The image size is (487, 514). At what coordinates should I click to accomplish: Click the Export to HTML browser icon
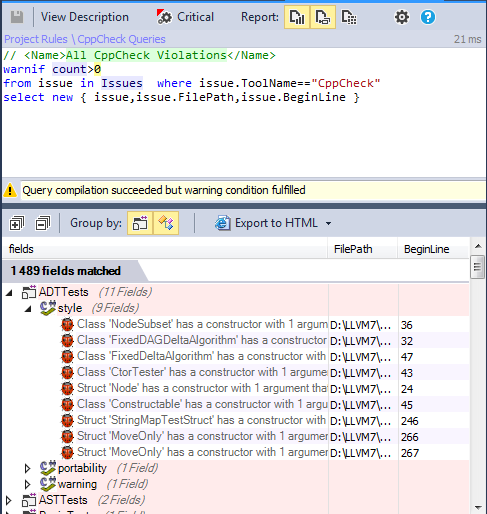pyautogui.click(x=222, y=223)
